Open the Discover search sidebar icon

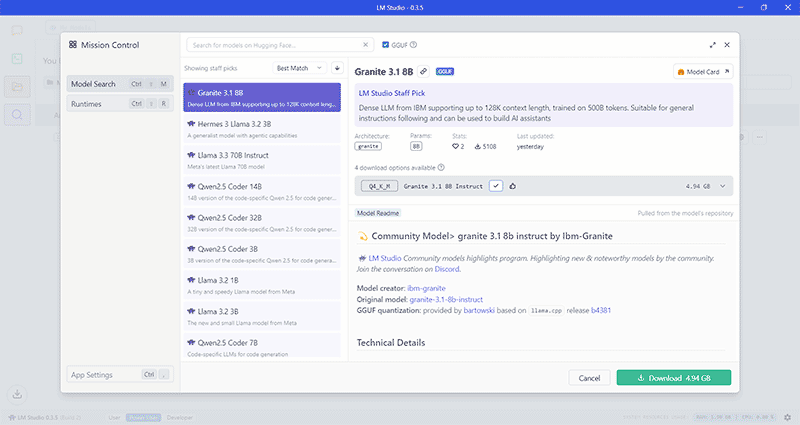pos(17,114)
